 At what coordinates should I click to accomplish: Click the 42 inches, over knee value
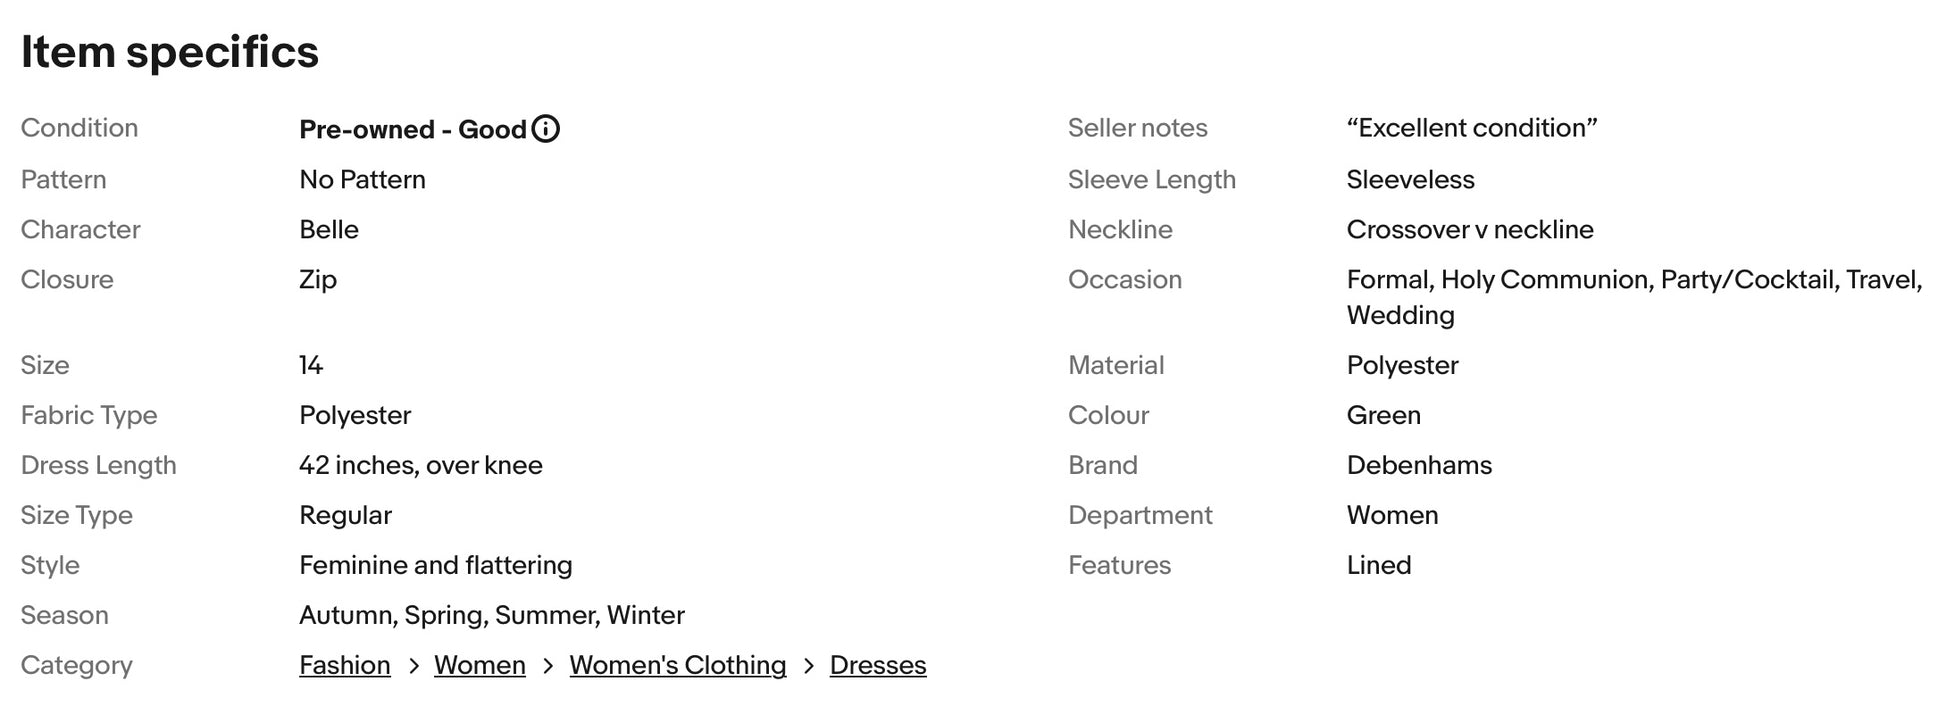pos(421,465)
